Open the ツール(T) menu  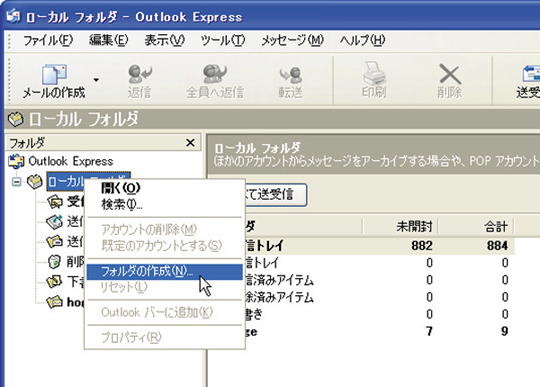click(222, 40)
